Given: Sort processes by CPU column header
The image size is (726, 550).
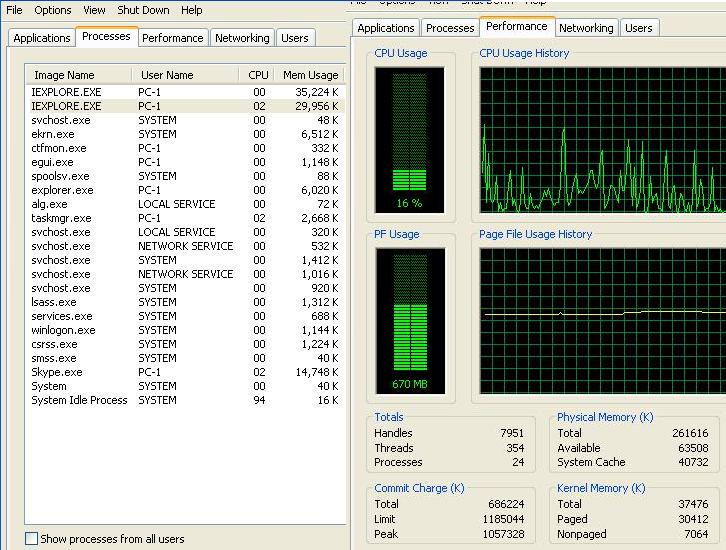Looking at the screenshot, I should tap(258, 75).
